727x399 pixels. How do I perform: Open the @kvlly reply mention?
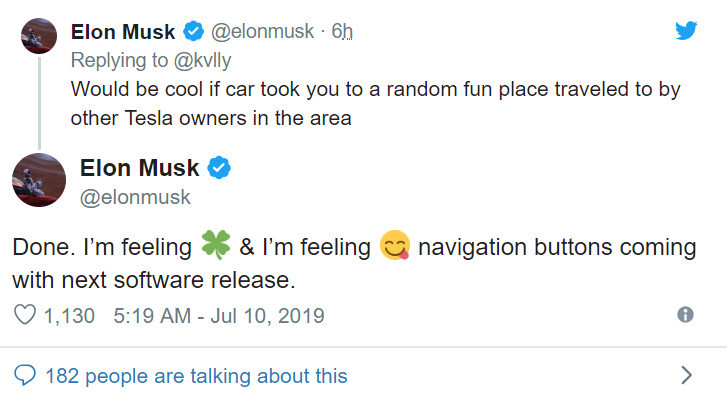click(202, 60)
